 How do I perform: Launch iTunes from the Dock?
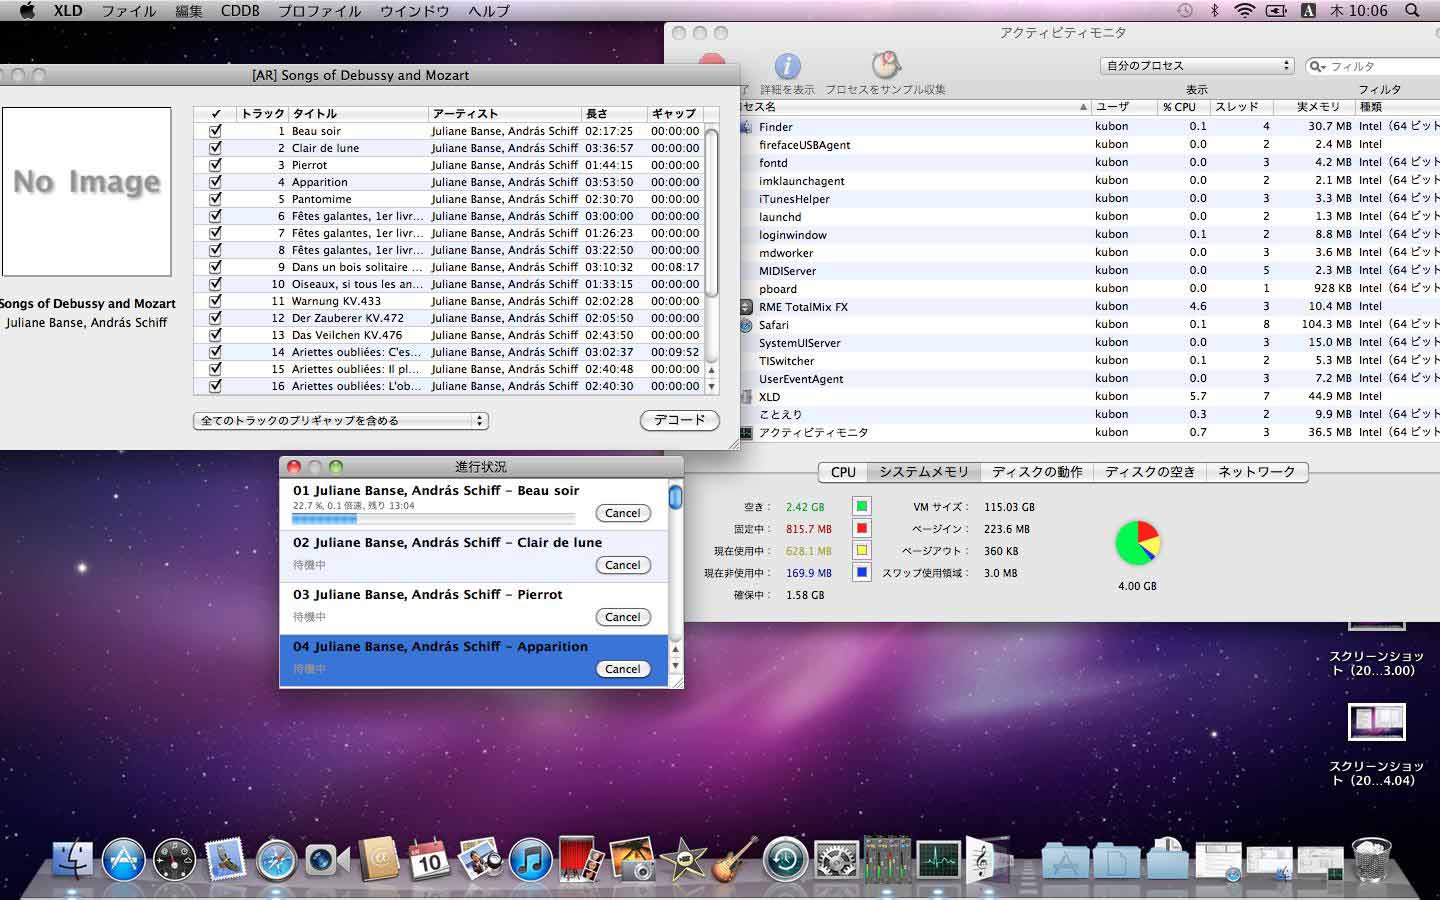pos(531,859)
